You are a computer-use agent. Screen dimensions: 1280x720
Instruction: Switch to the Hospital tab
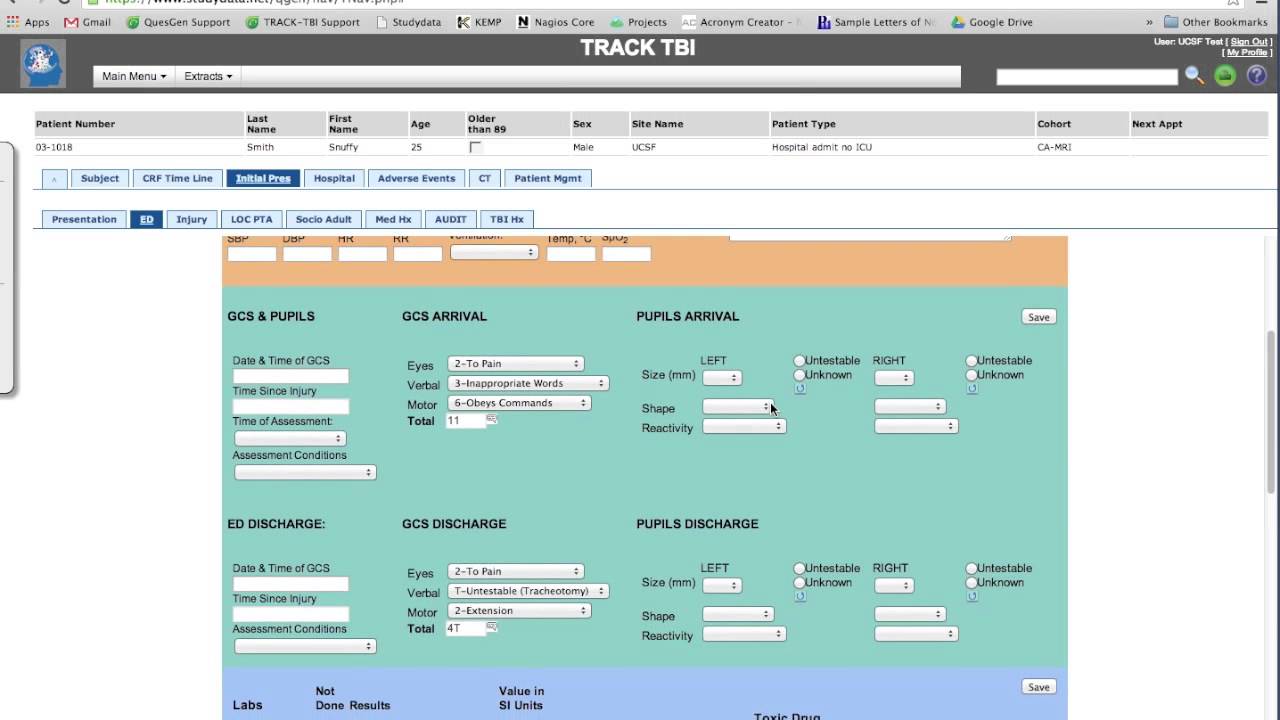[334, 178]
